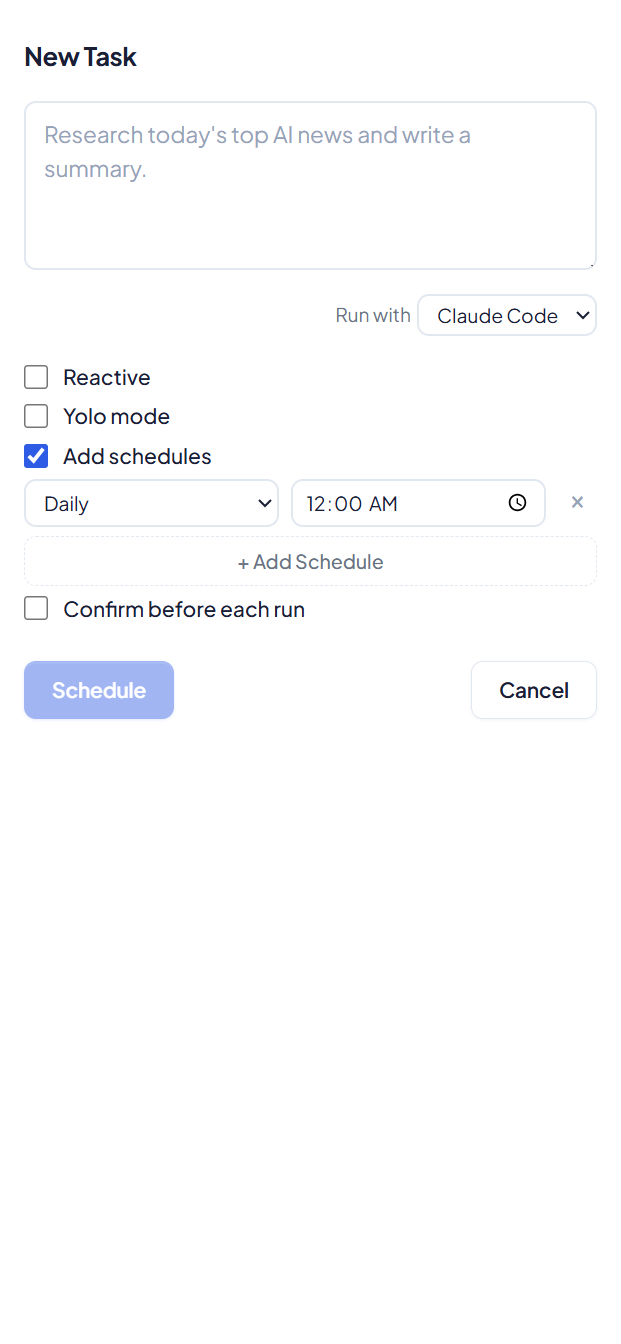Click the Add Schedule button

(310, 562)
